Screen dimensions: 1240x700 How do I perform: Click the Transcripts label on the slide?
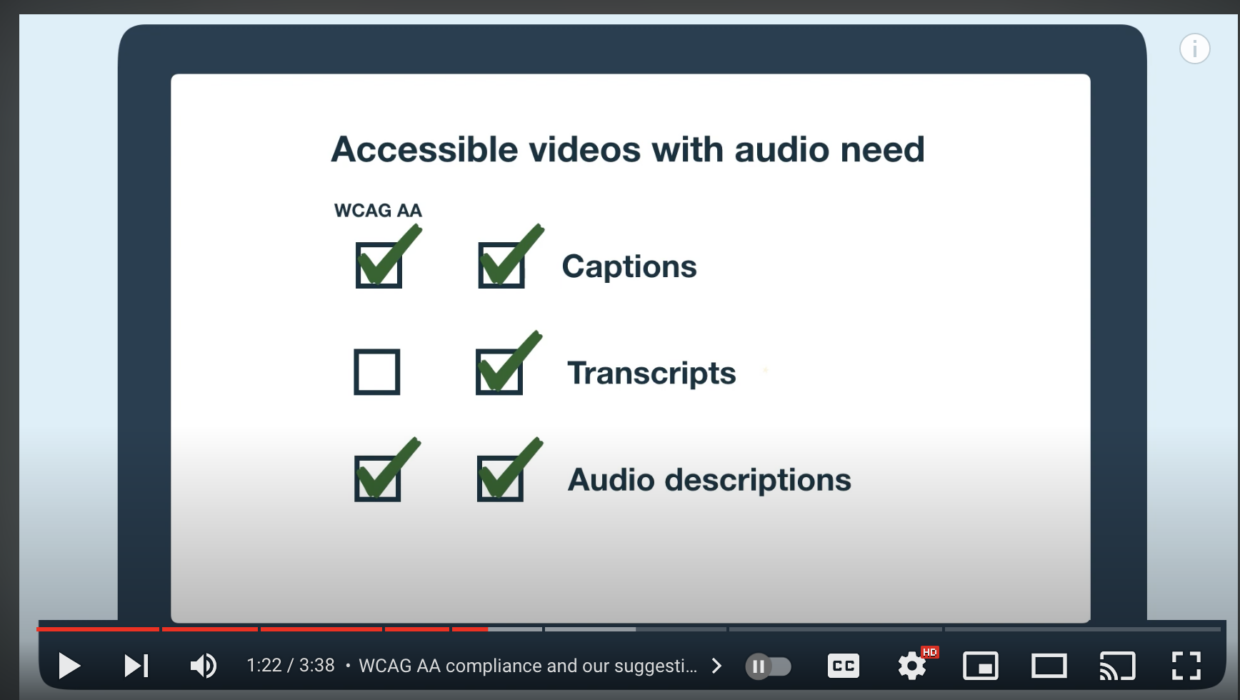[651, 372]
